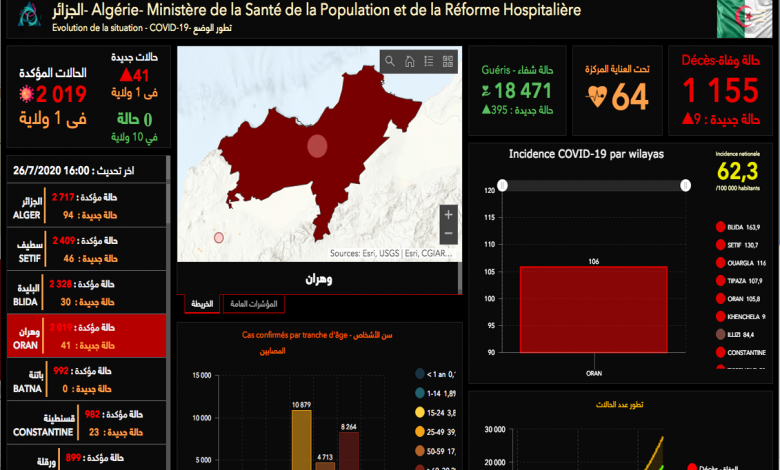Toggle CONSTANTINE incidence legend entry
The image size is (780, 470).
741,353
